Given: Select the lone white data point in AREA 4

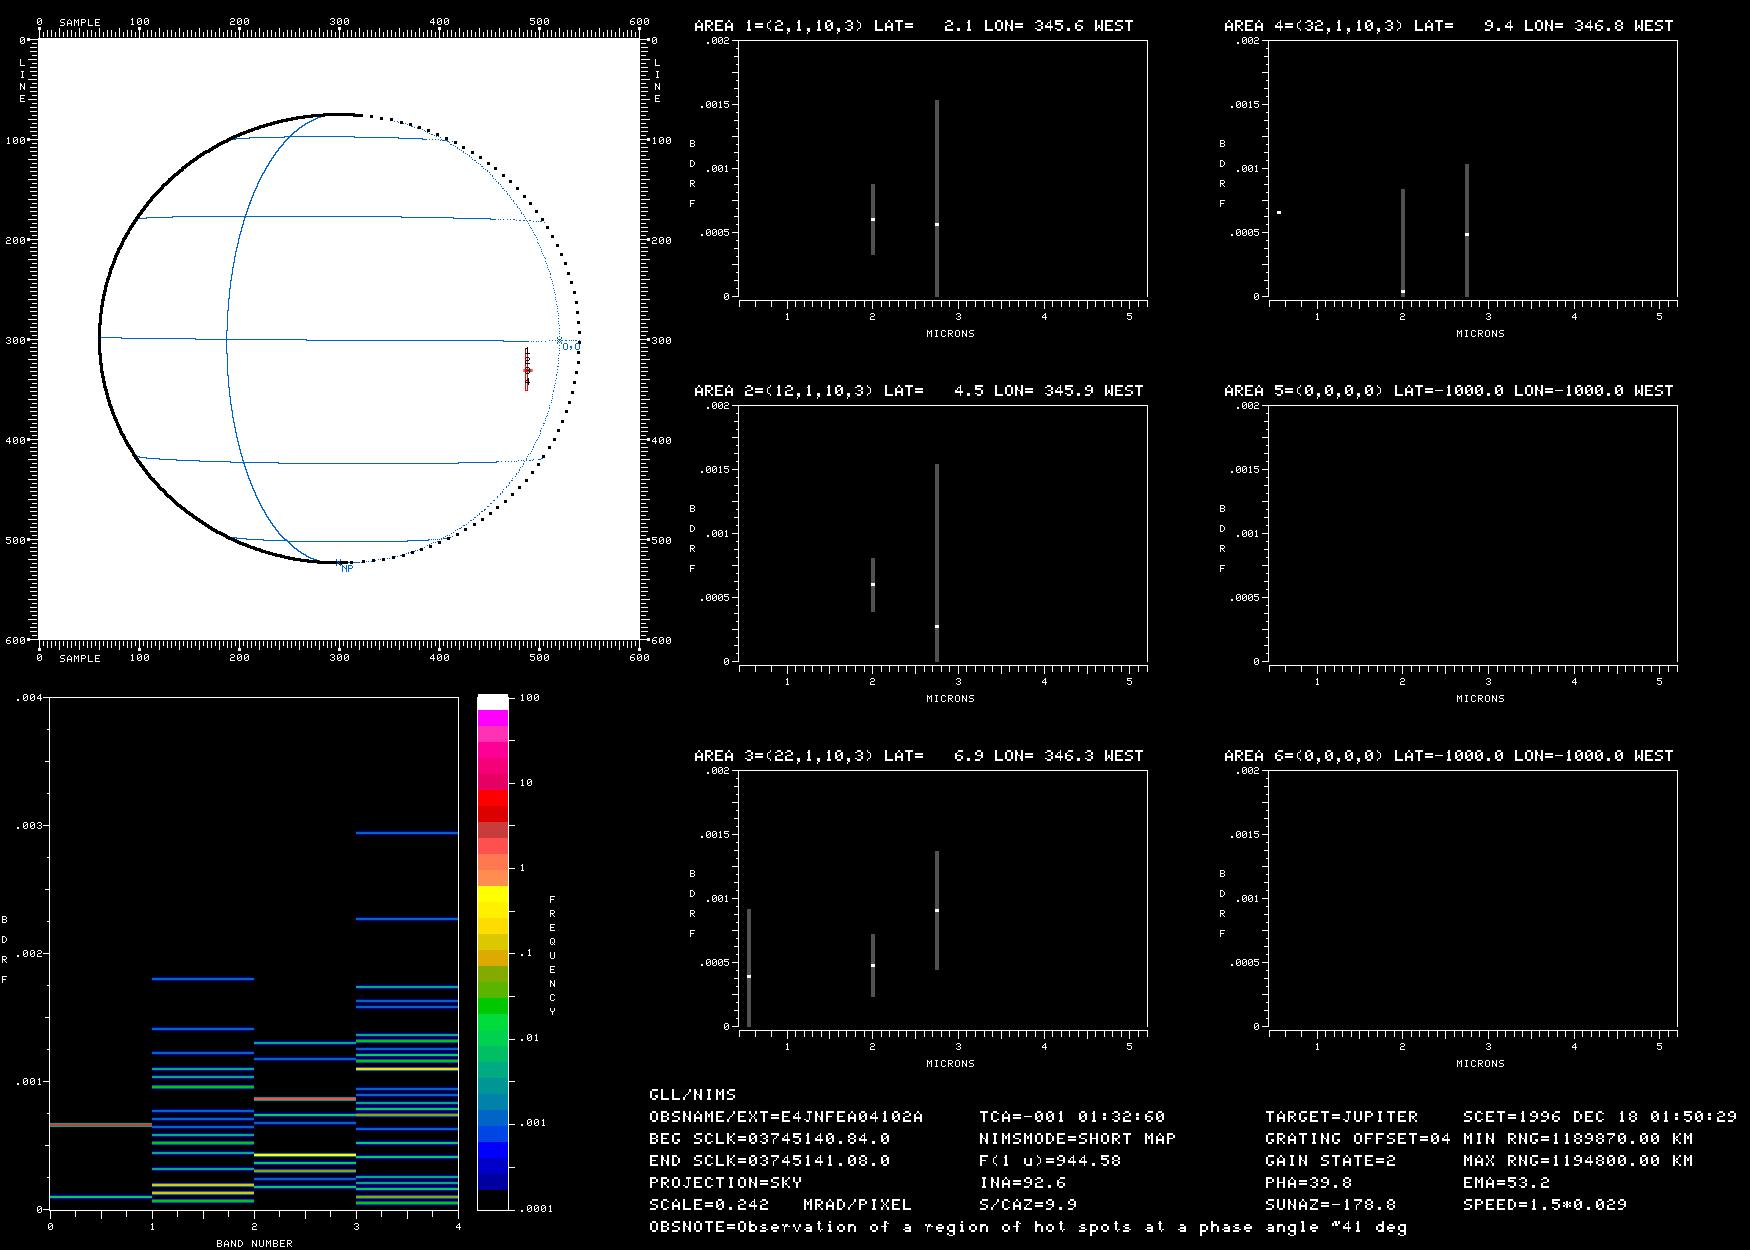Looking at the screenshot, I should coord(1279,212).
